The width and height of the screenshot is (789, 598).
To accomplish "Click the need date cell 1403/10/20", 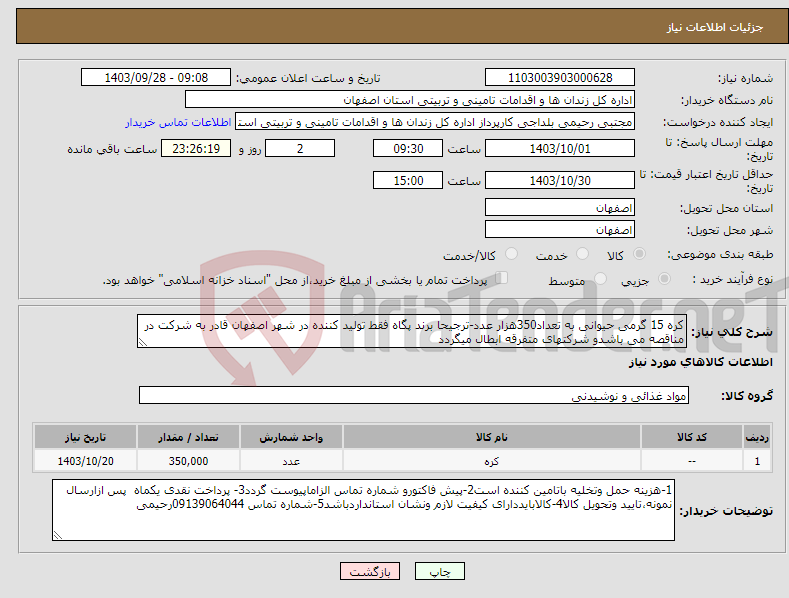I will [x=86, y=461].
